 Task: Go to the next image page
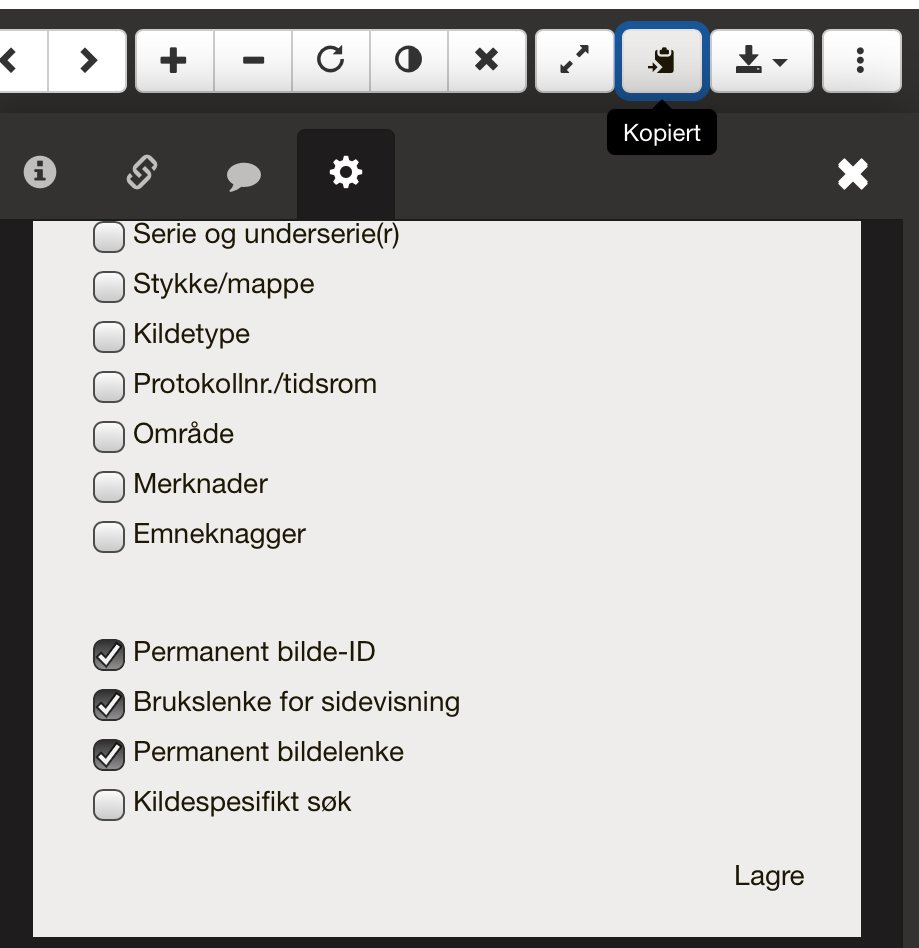pos(88,61)
